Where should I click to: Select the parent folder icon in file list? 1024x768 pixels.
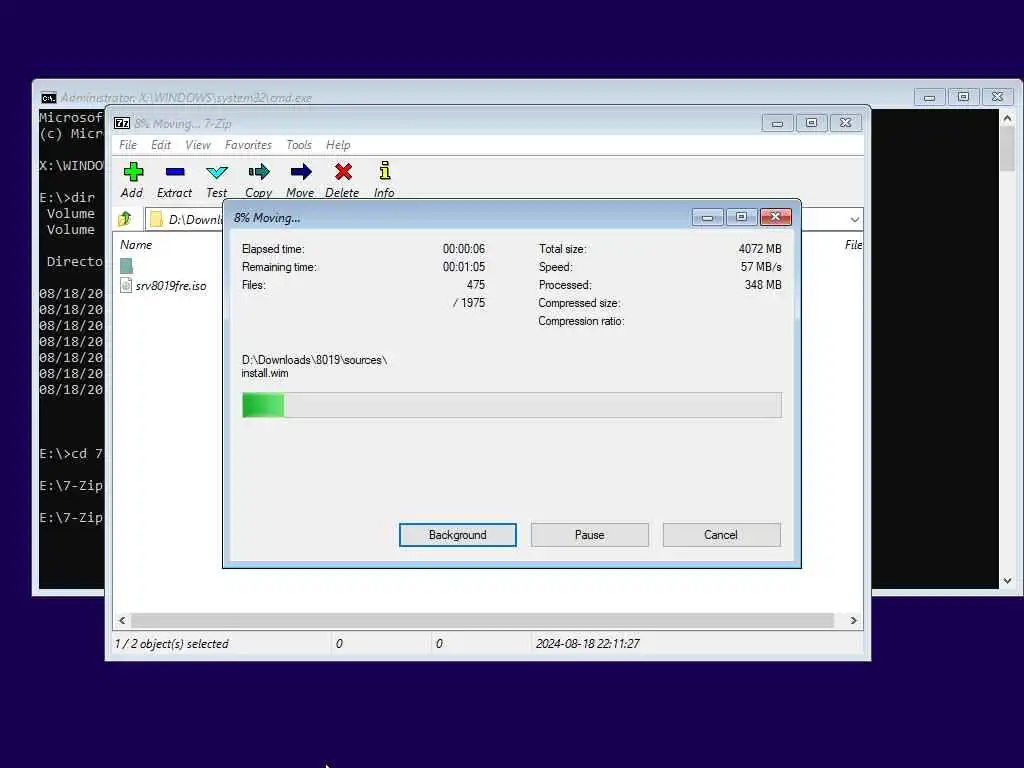point(127,265)
